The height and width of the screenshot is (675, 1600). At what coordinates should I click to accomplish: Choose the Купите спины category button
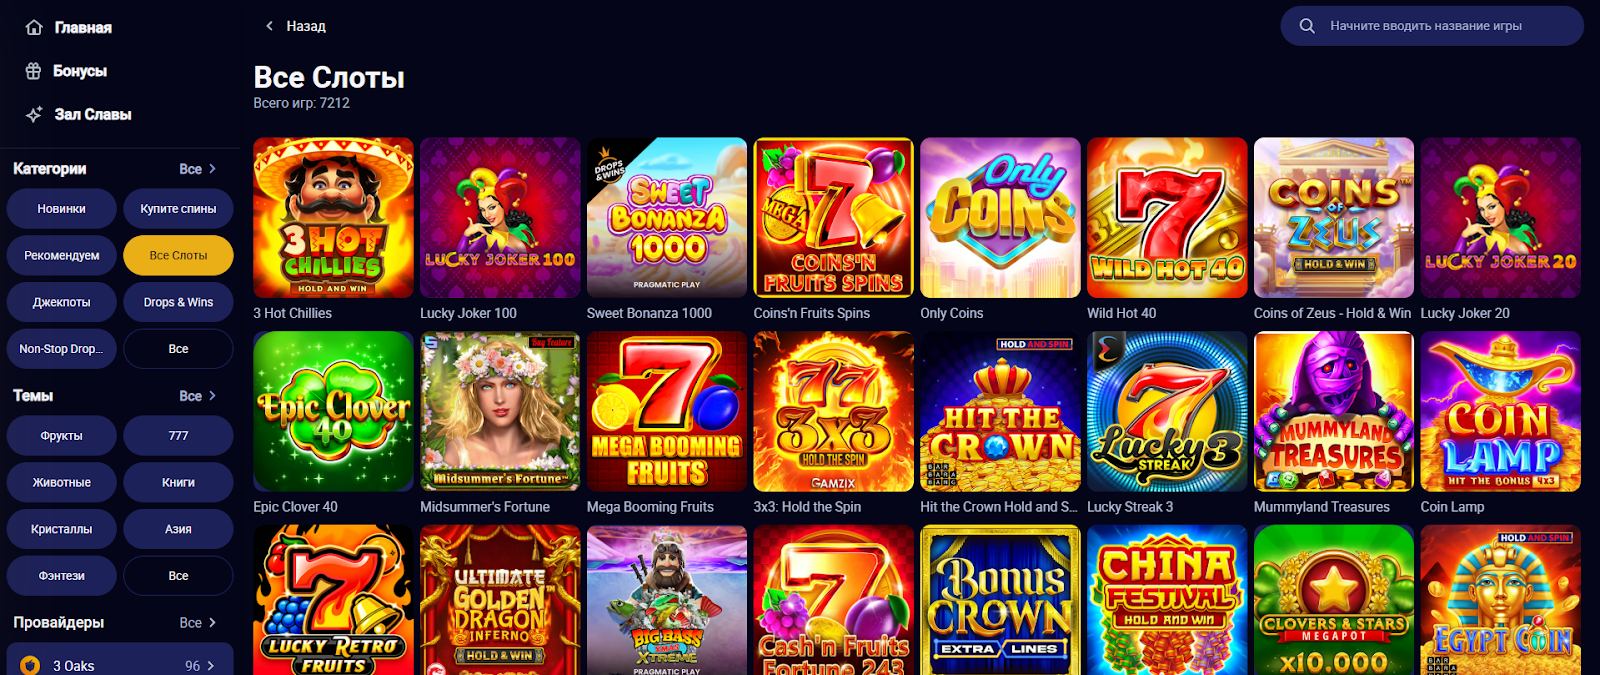[x=178, y=209]
